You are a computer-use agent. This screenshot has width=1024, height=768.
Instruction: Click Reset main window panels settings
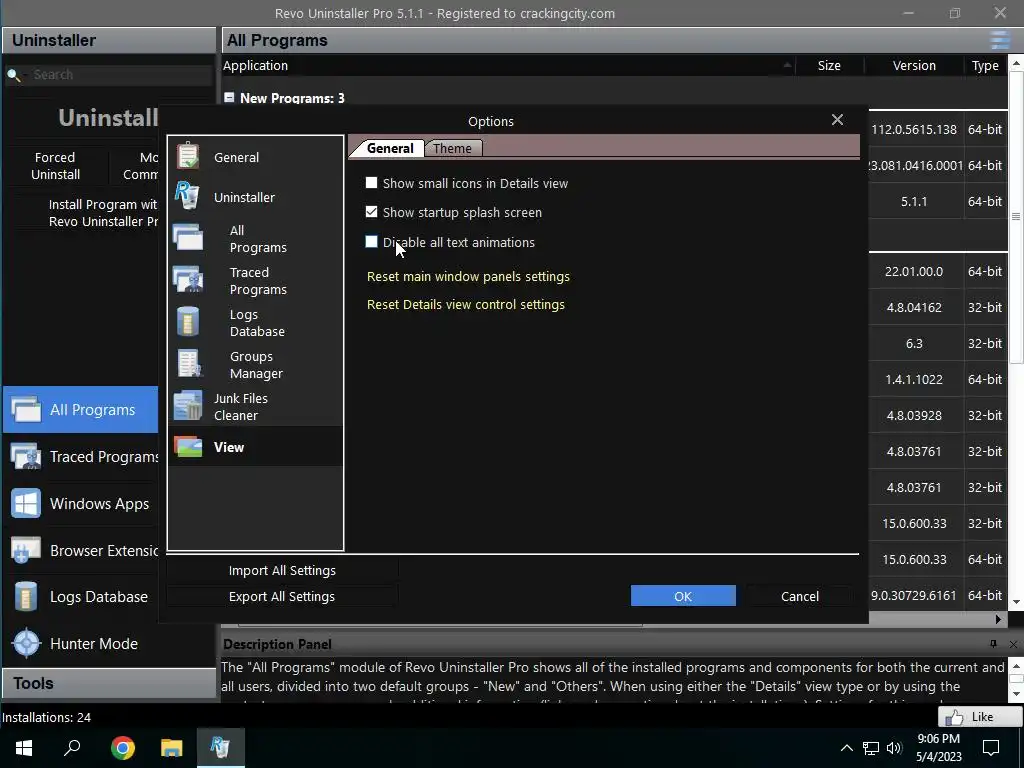click(468, 276)
